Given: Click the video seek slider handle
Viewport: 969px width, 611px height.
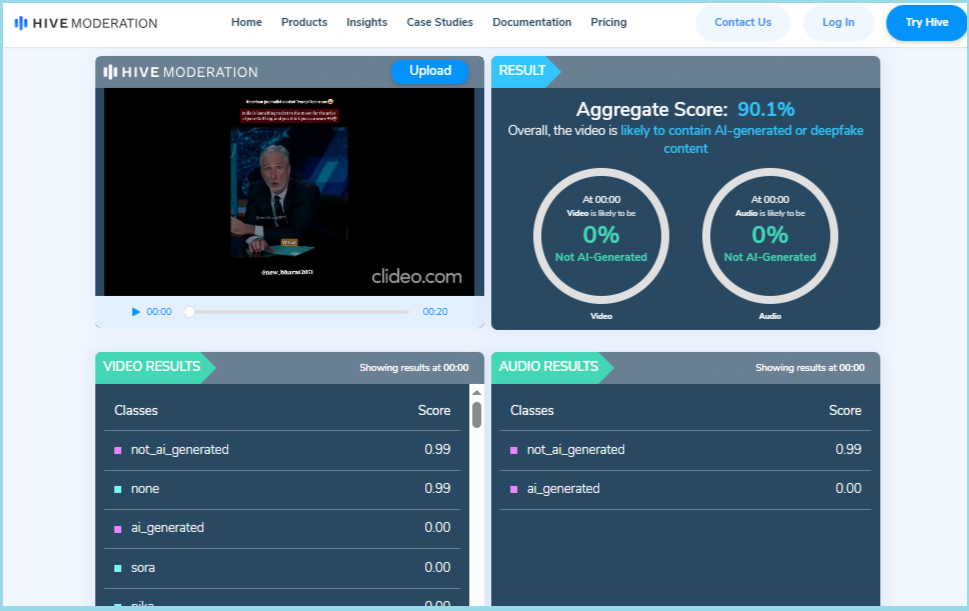Looking at the screenshot, I should [190, 312].
